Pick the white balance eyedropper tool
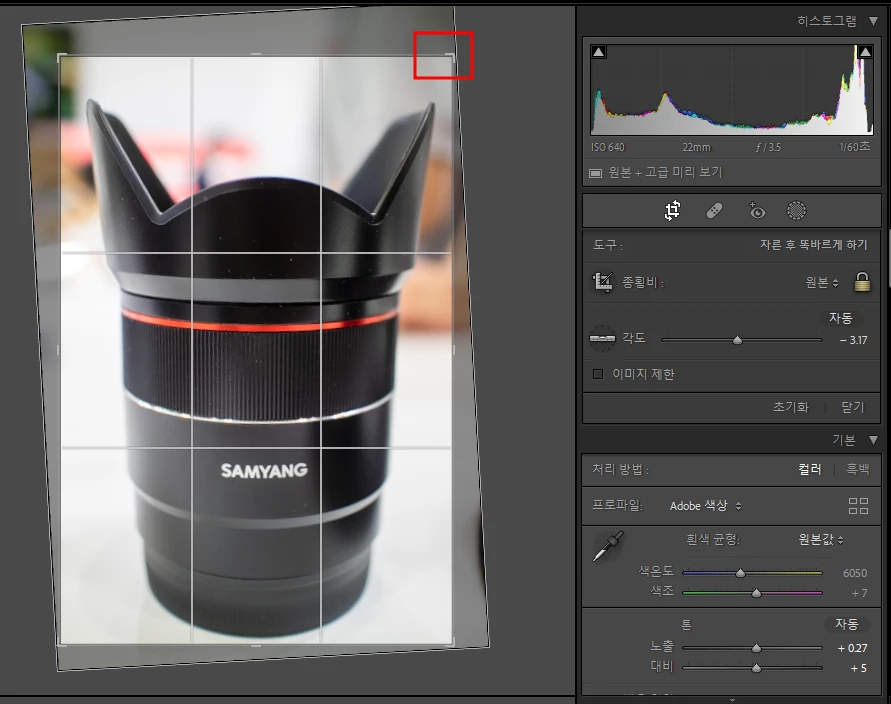This screenshot has width=891, height=704. [x=608, y=546]
